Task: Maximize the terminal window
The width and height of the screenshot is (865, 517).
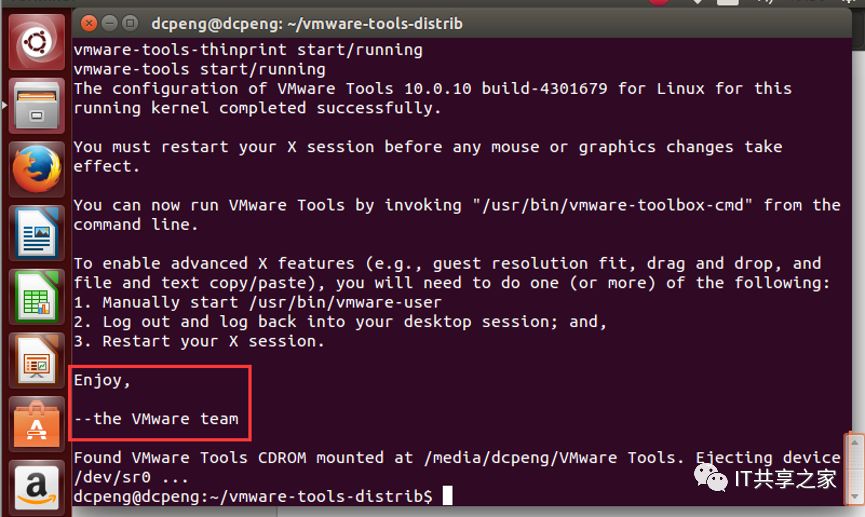Action: [130, 23]
